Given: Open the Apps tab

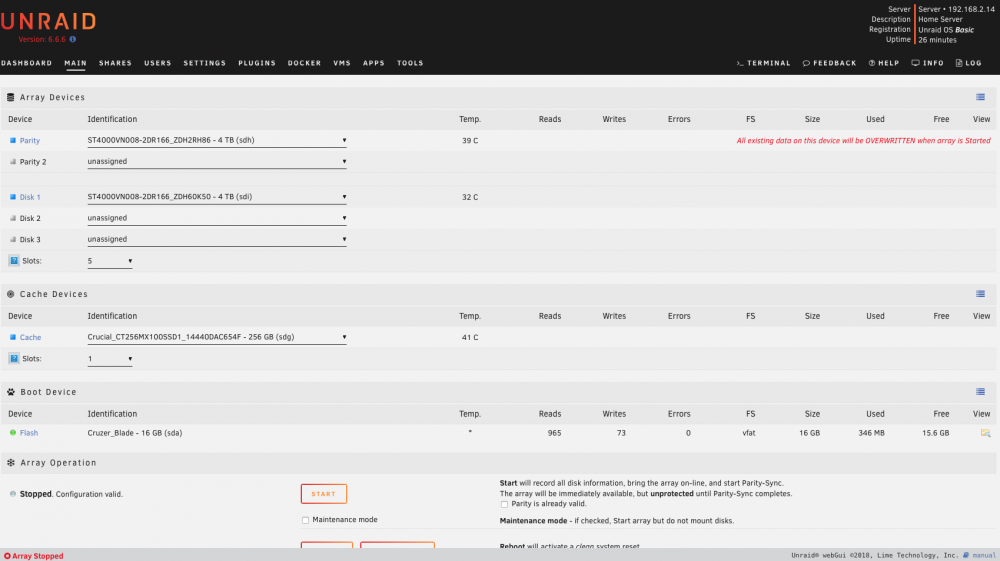Looking at the screenshot, I should 374,63.
